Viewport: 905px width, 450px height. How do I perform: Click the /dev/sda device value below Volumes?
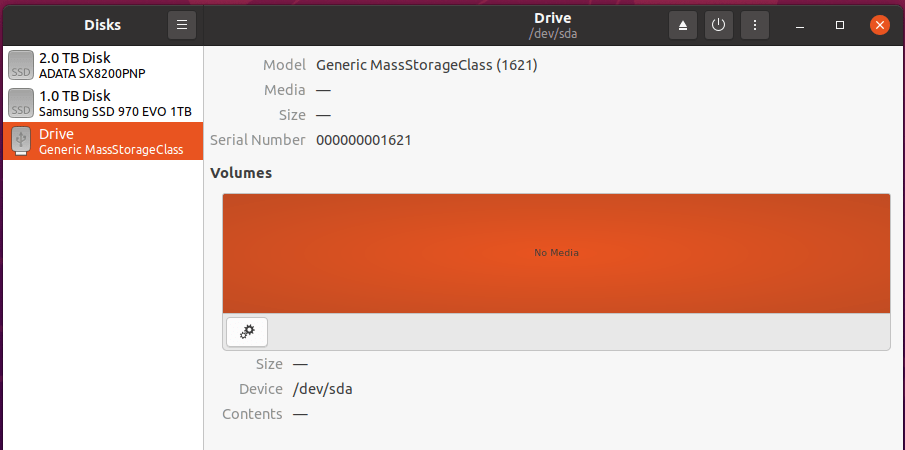[x=323, y=389]
